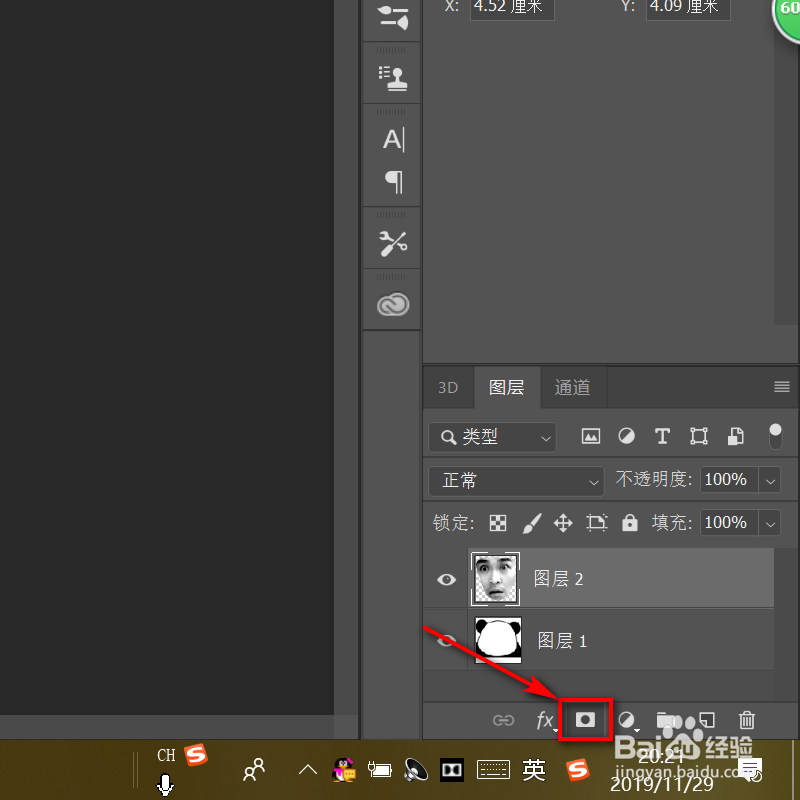Open the Paragraph panel icon
800x800 pixels.
(394, 181)
